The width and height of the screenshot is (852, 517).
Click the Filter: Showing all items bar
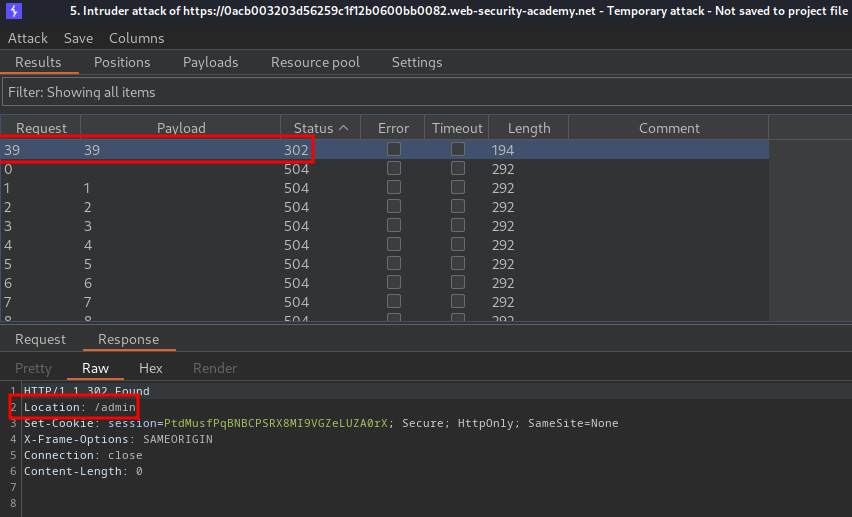pos(427,92)
